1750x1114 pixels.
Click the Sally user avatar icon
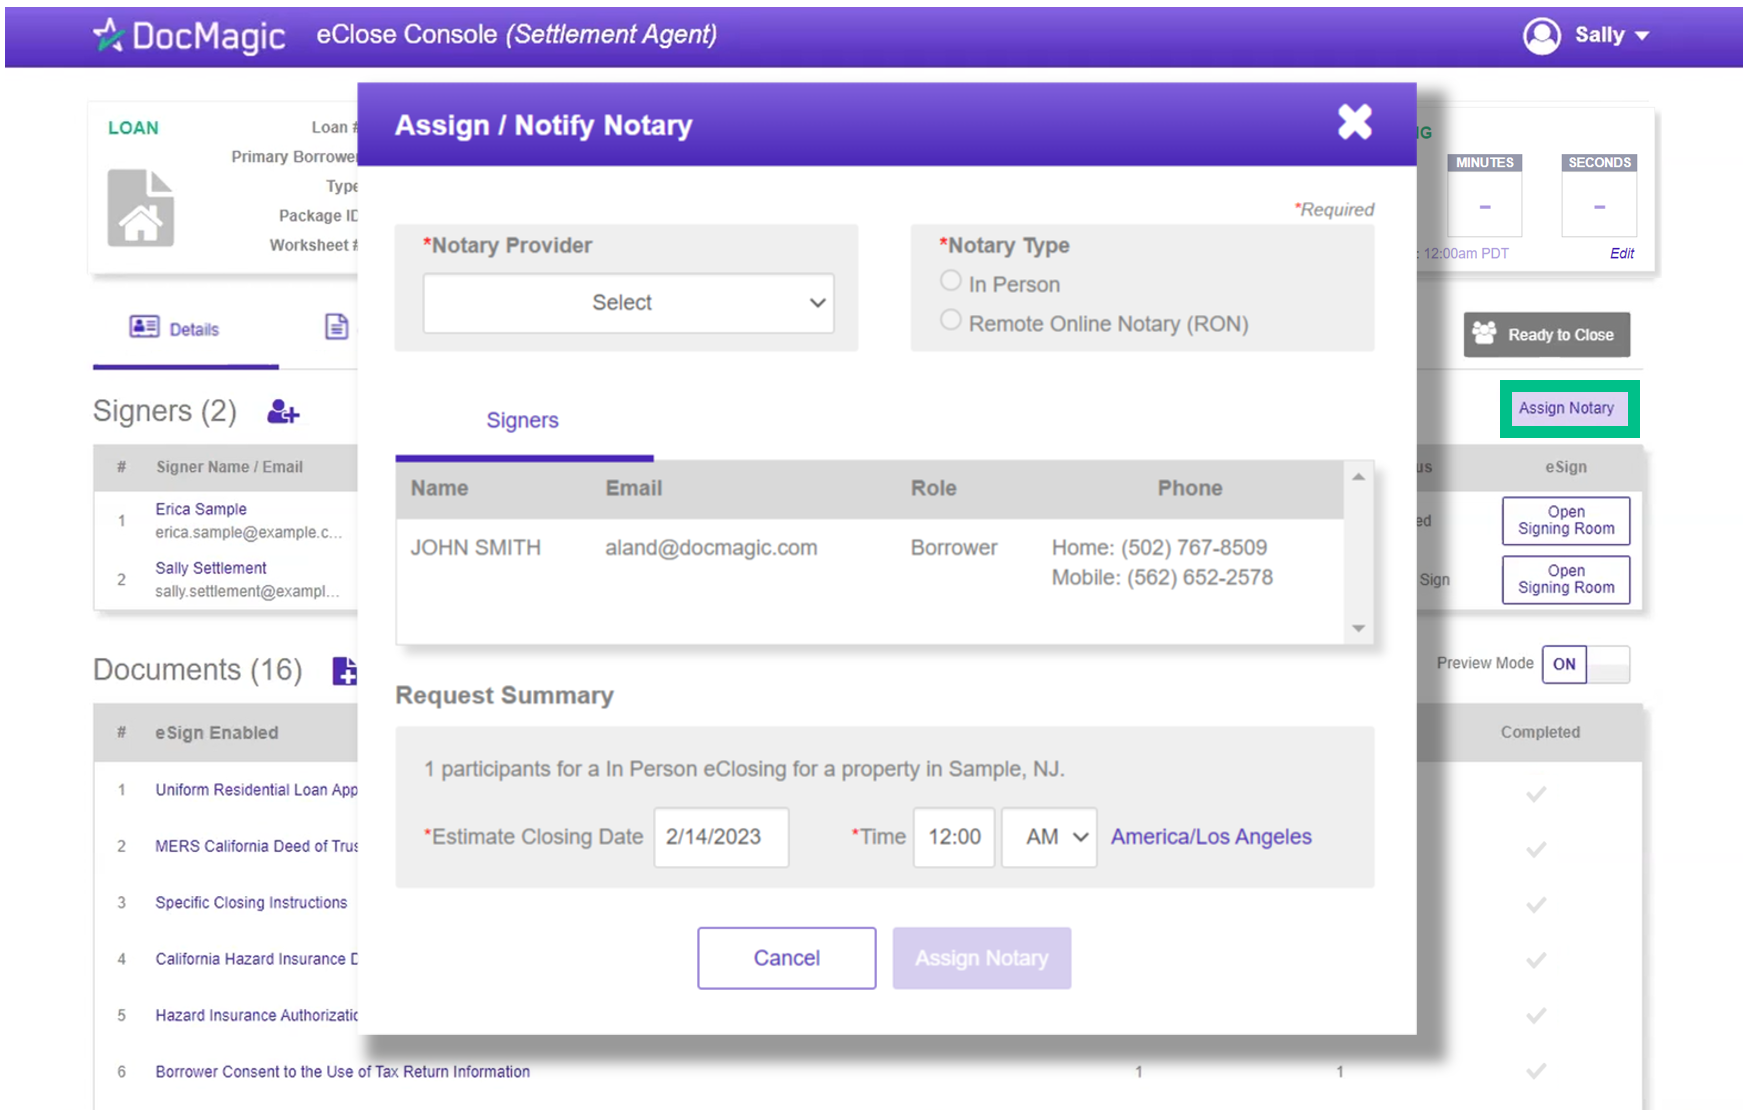click(x=1541, y=36)
